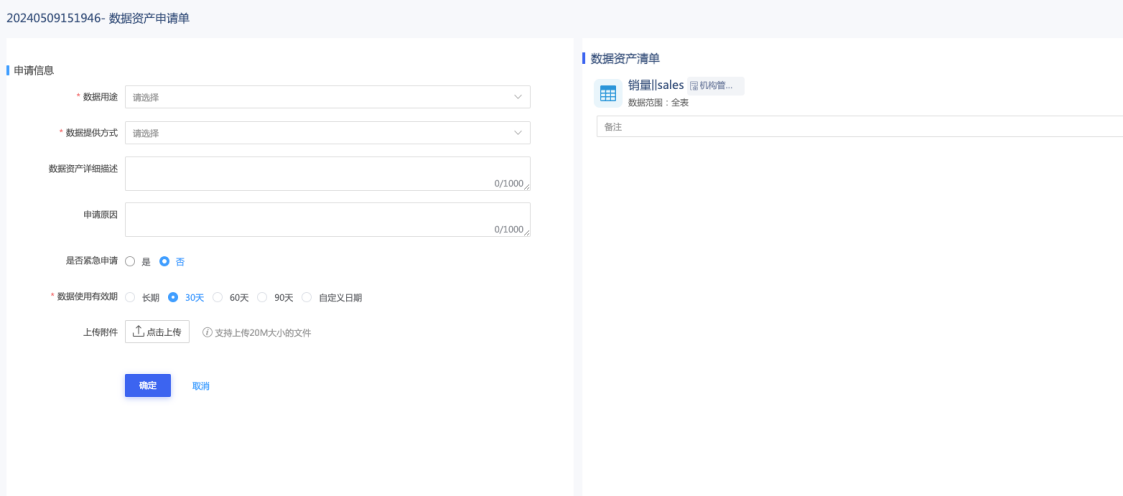The width and height of the screenshot is (1123, 496).
Task: Choose 30天 validity period
Action: (x=173, y=298)
